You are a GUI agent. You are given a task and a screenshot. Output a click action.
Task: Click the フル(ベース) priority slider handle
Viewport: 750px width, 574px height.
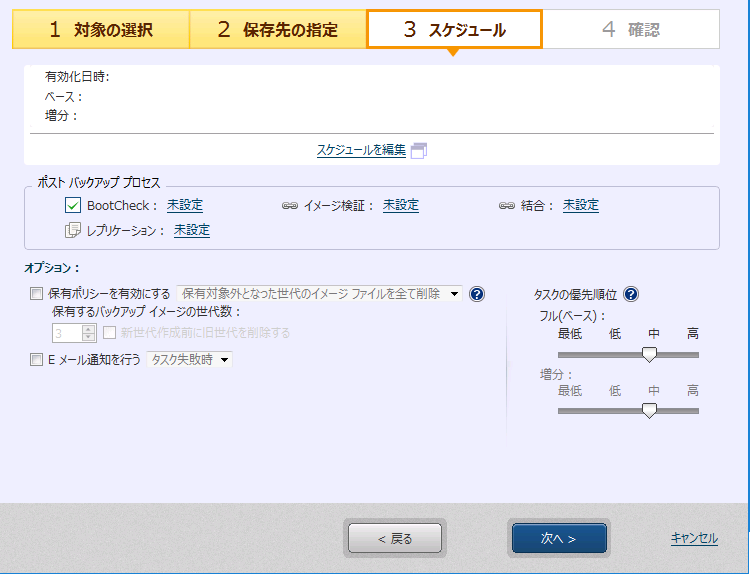click(x=649, y=354)
